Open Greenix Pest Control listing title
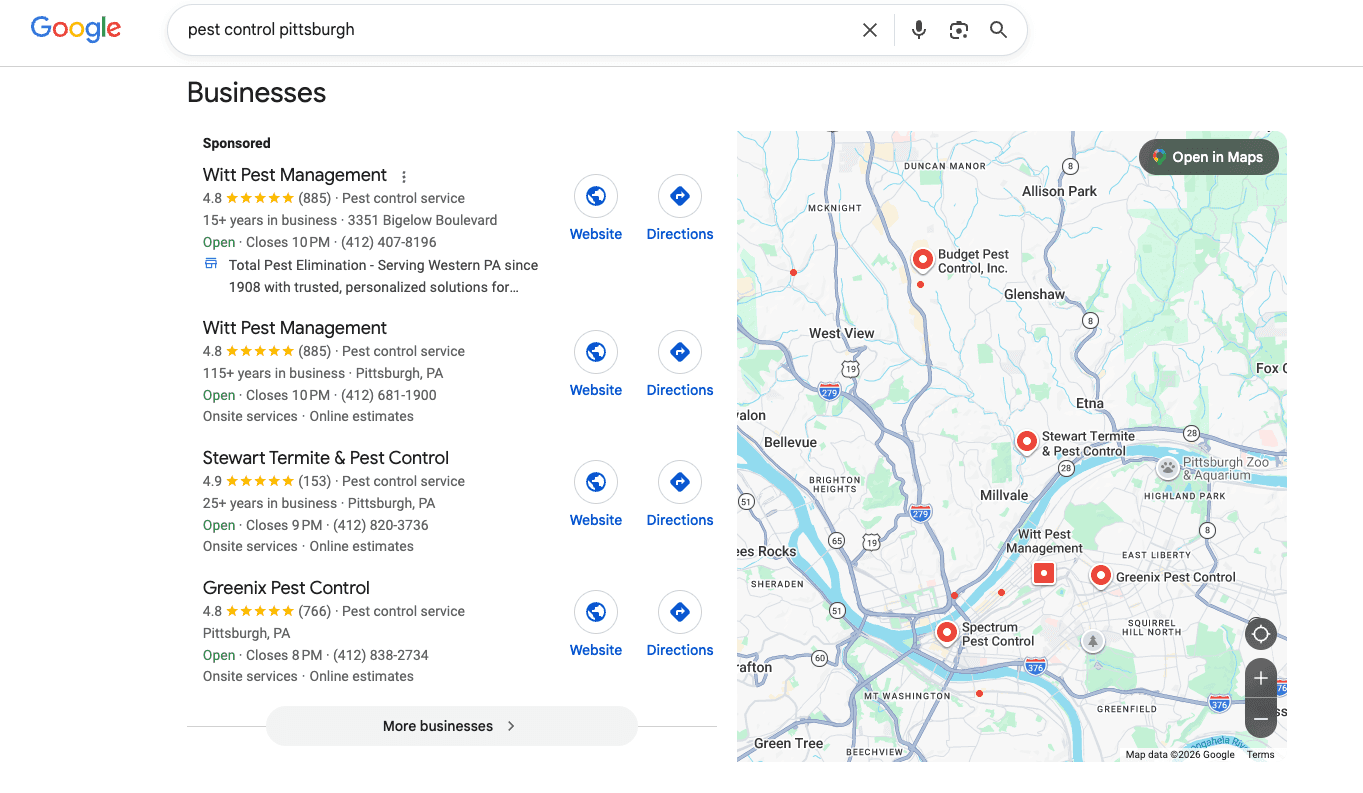 286,588
